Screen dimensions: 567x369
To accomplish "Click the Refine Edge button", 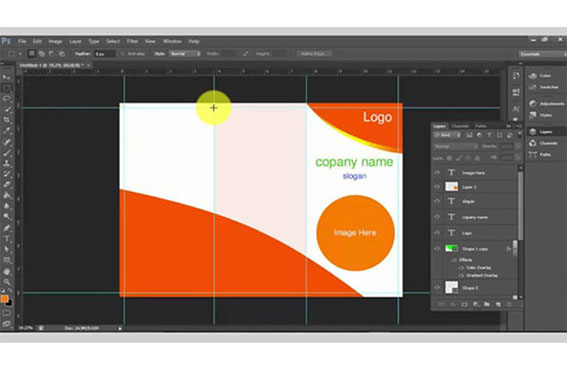I will pos(314,54).
